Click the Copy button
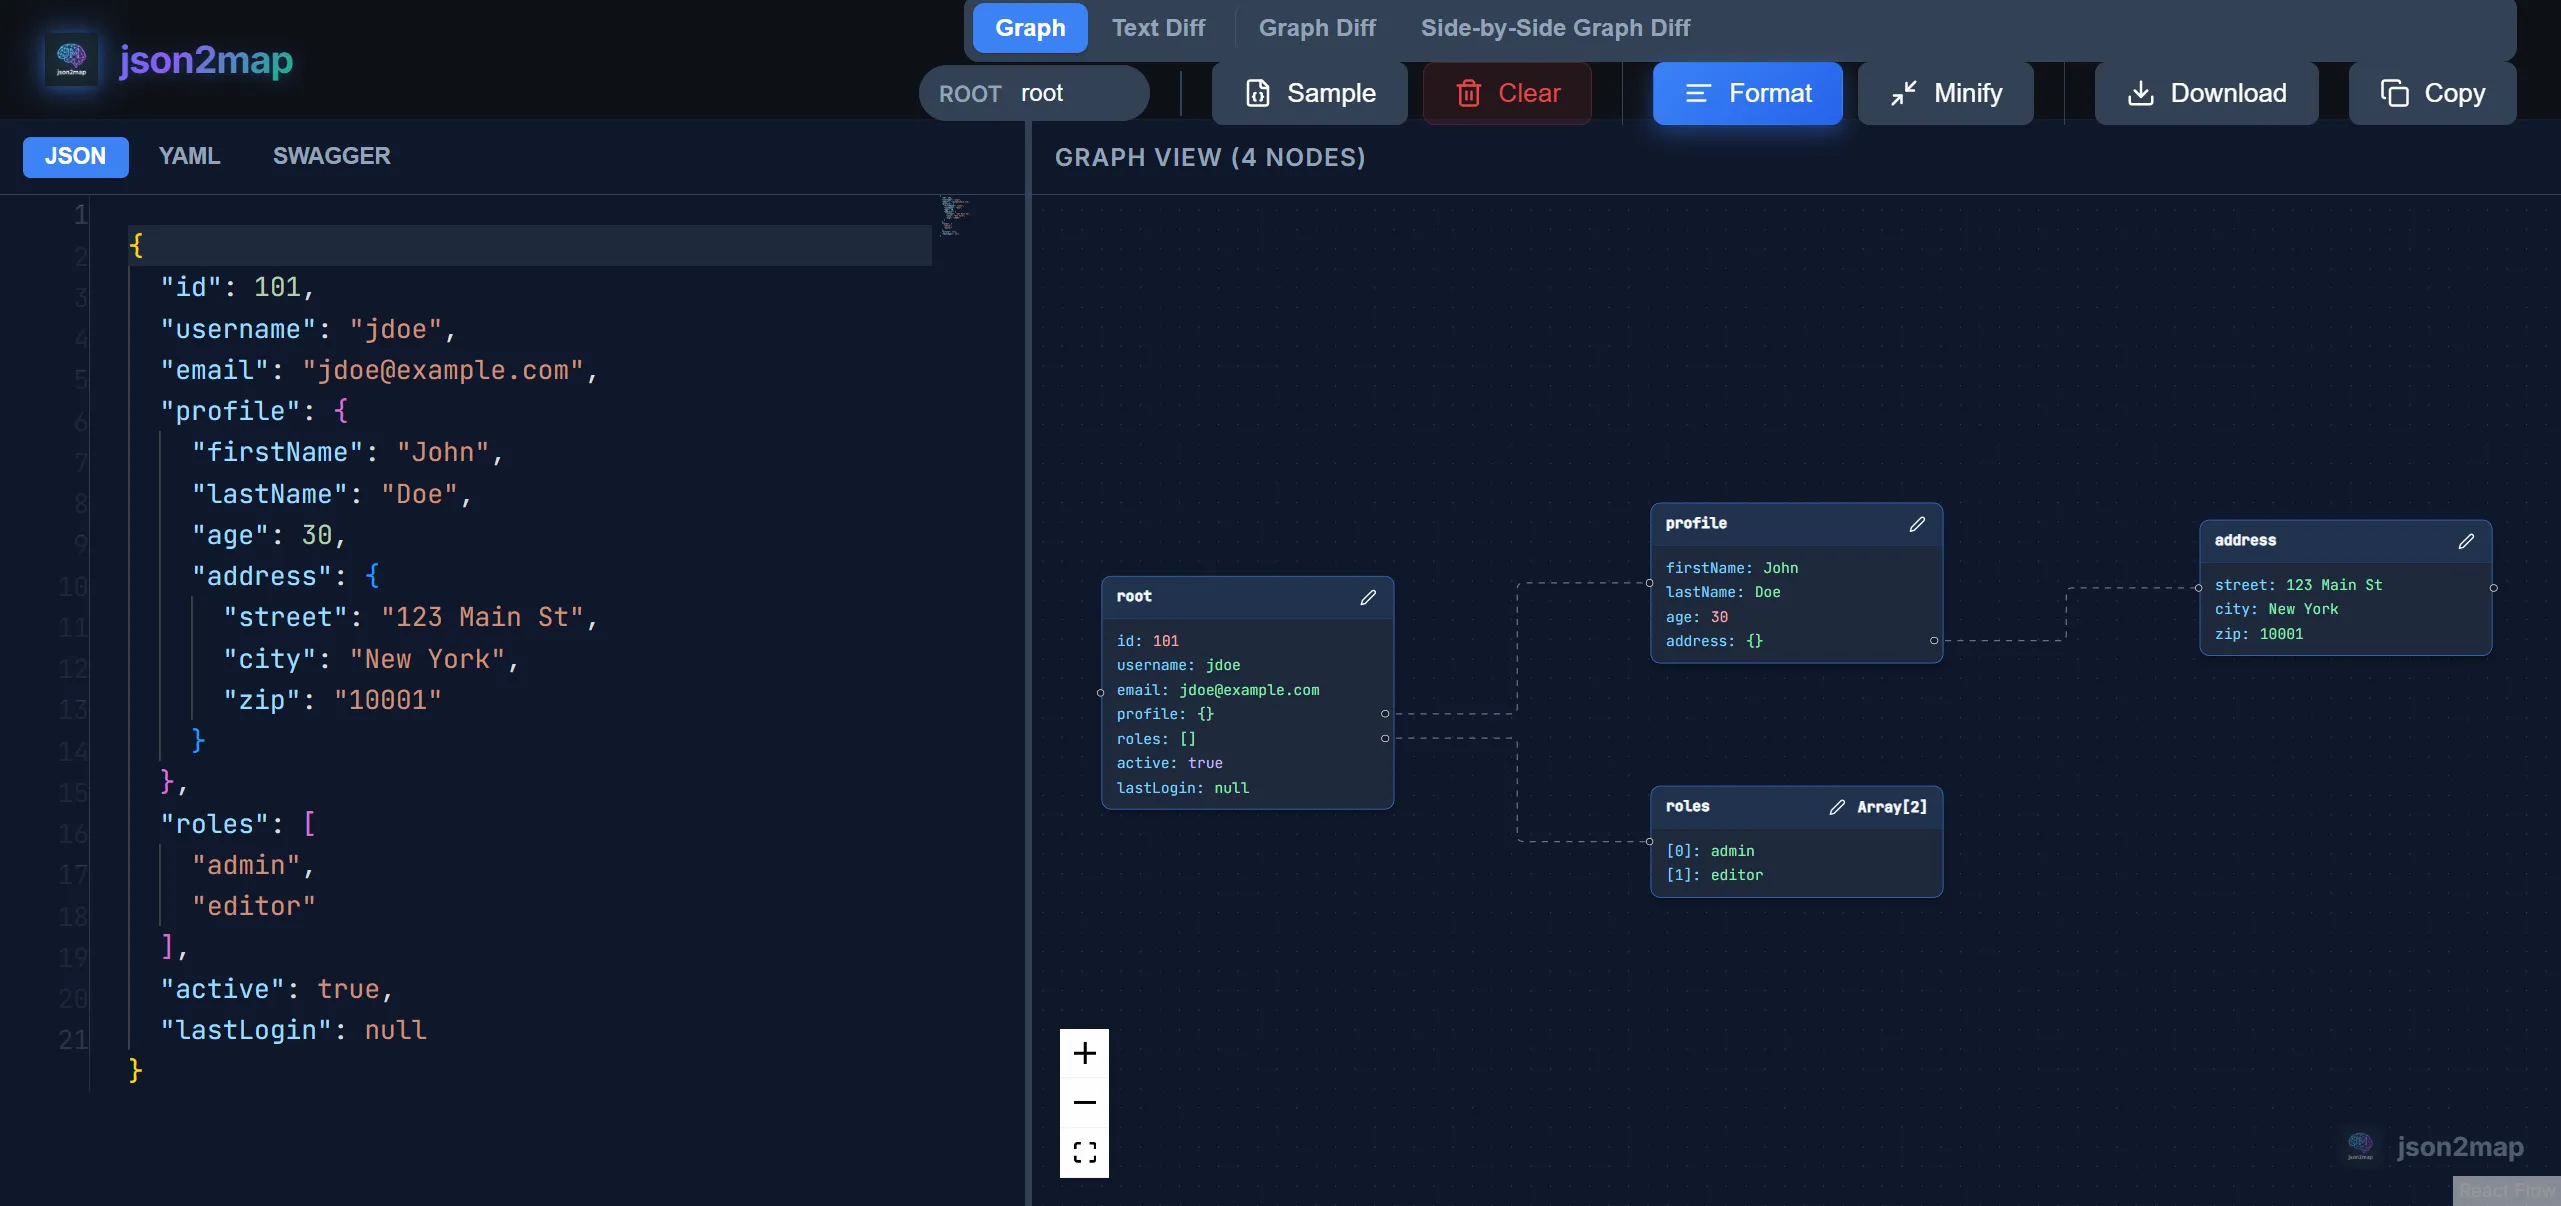Screen dimensions: 2561x1206 tap(2432, 93)
